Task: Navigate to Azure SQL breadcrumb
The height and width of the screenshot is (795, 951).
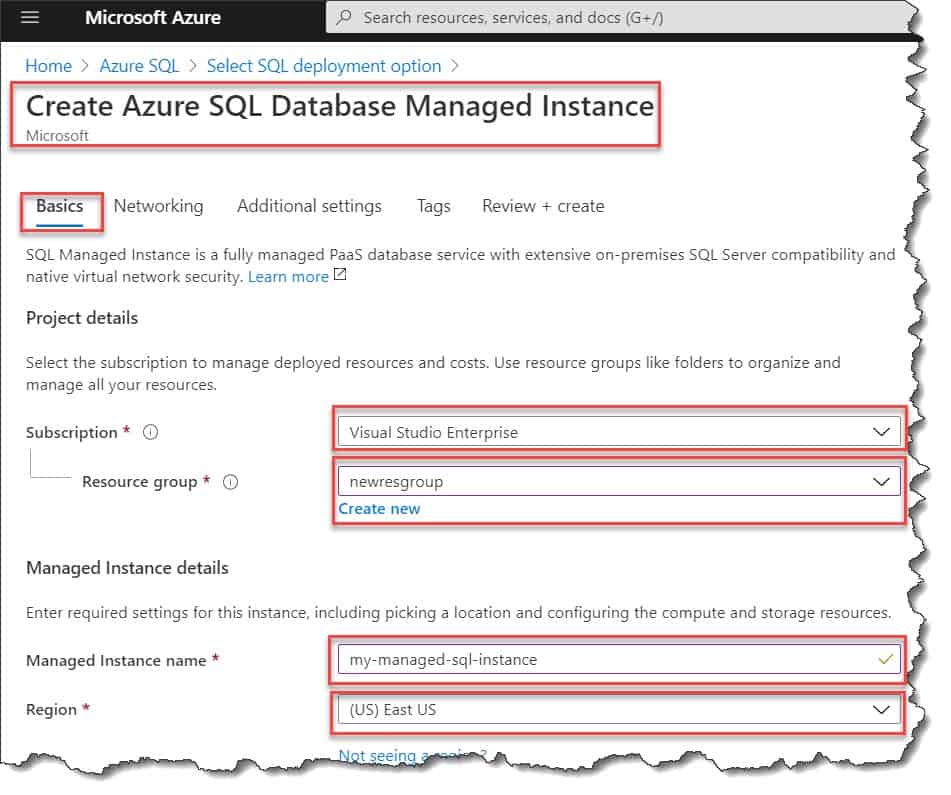Action: click(139, 66)
